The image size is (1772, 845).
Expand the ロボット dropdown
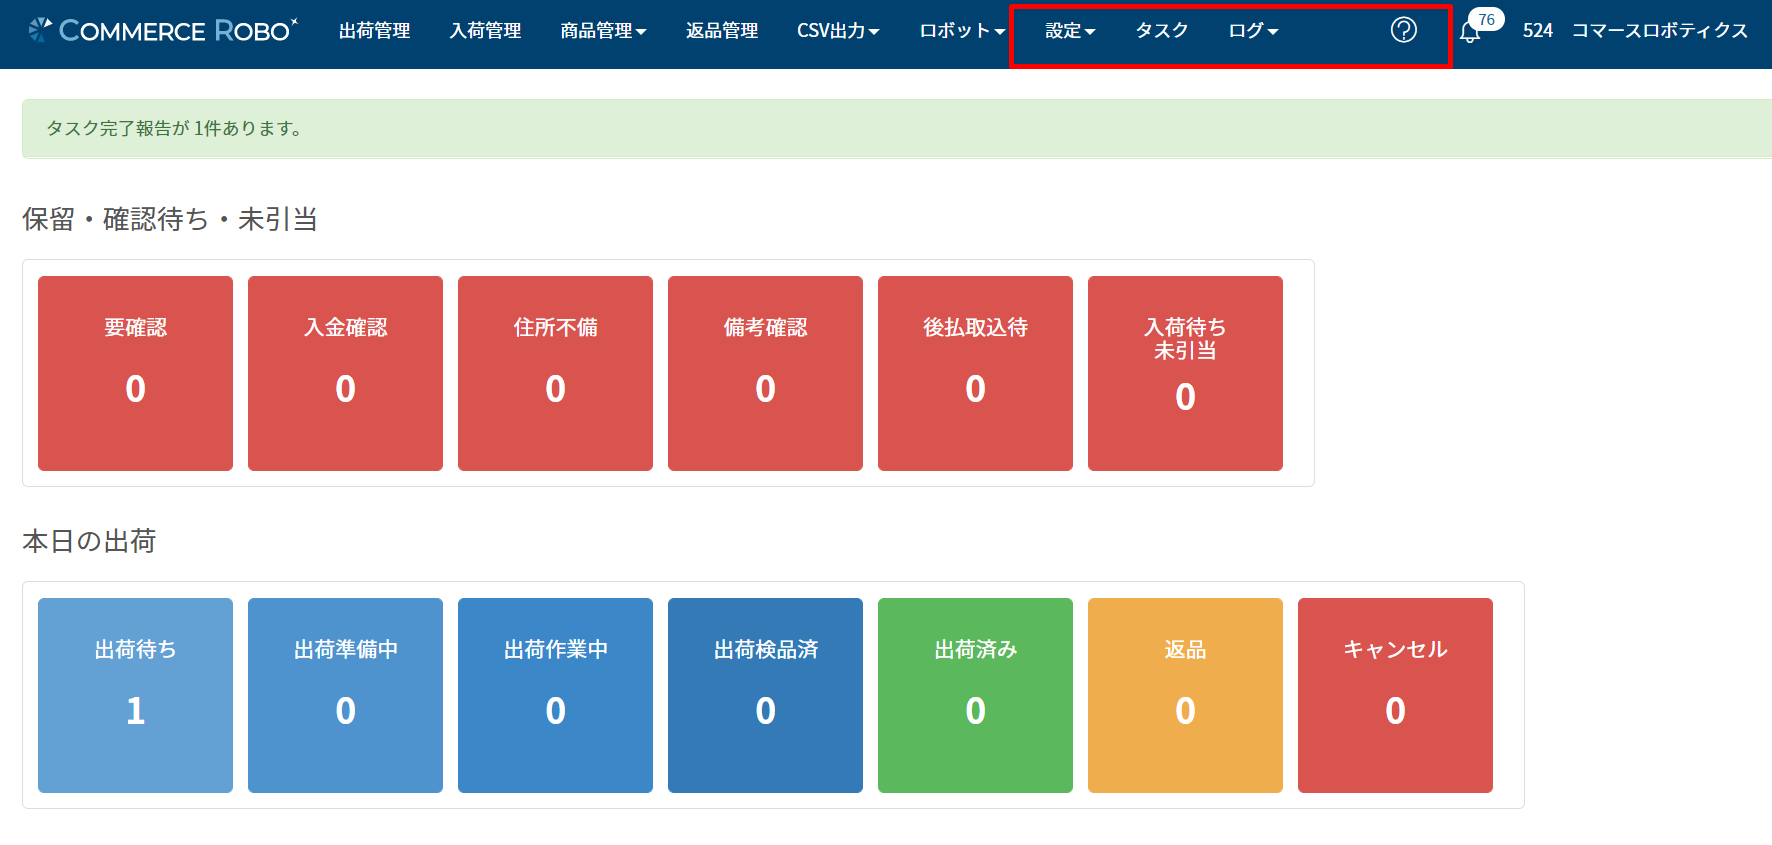pos(962,31)
